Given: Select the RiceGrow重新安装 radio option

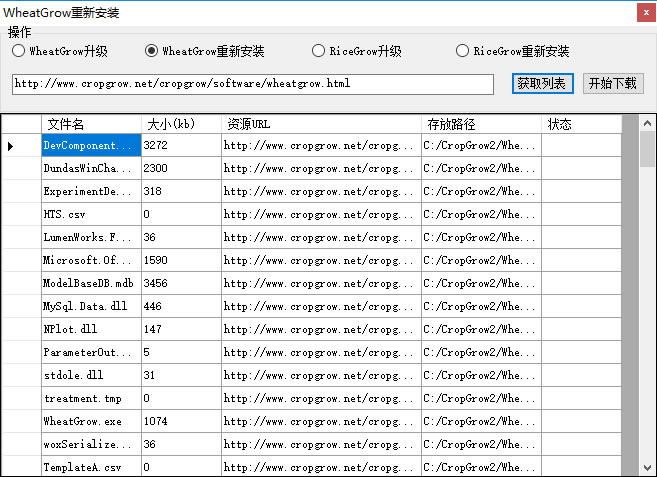Looking at the screenshot, I should click(x=463, y=51).
